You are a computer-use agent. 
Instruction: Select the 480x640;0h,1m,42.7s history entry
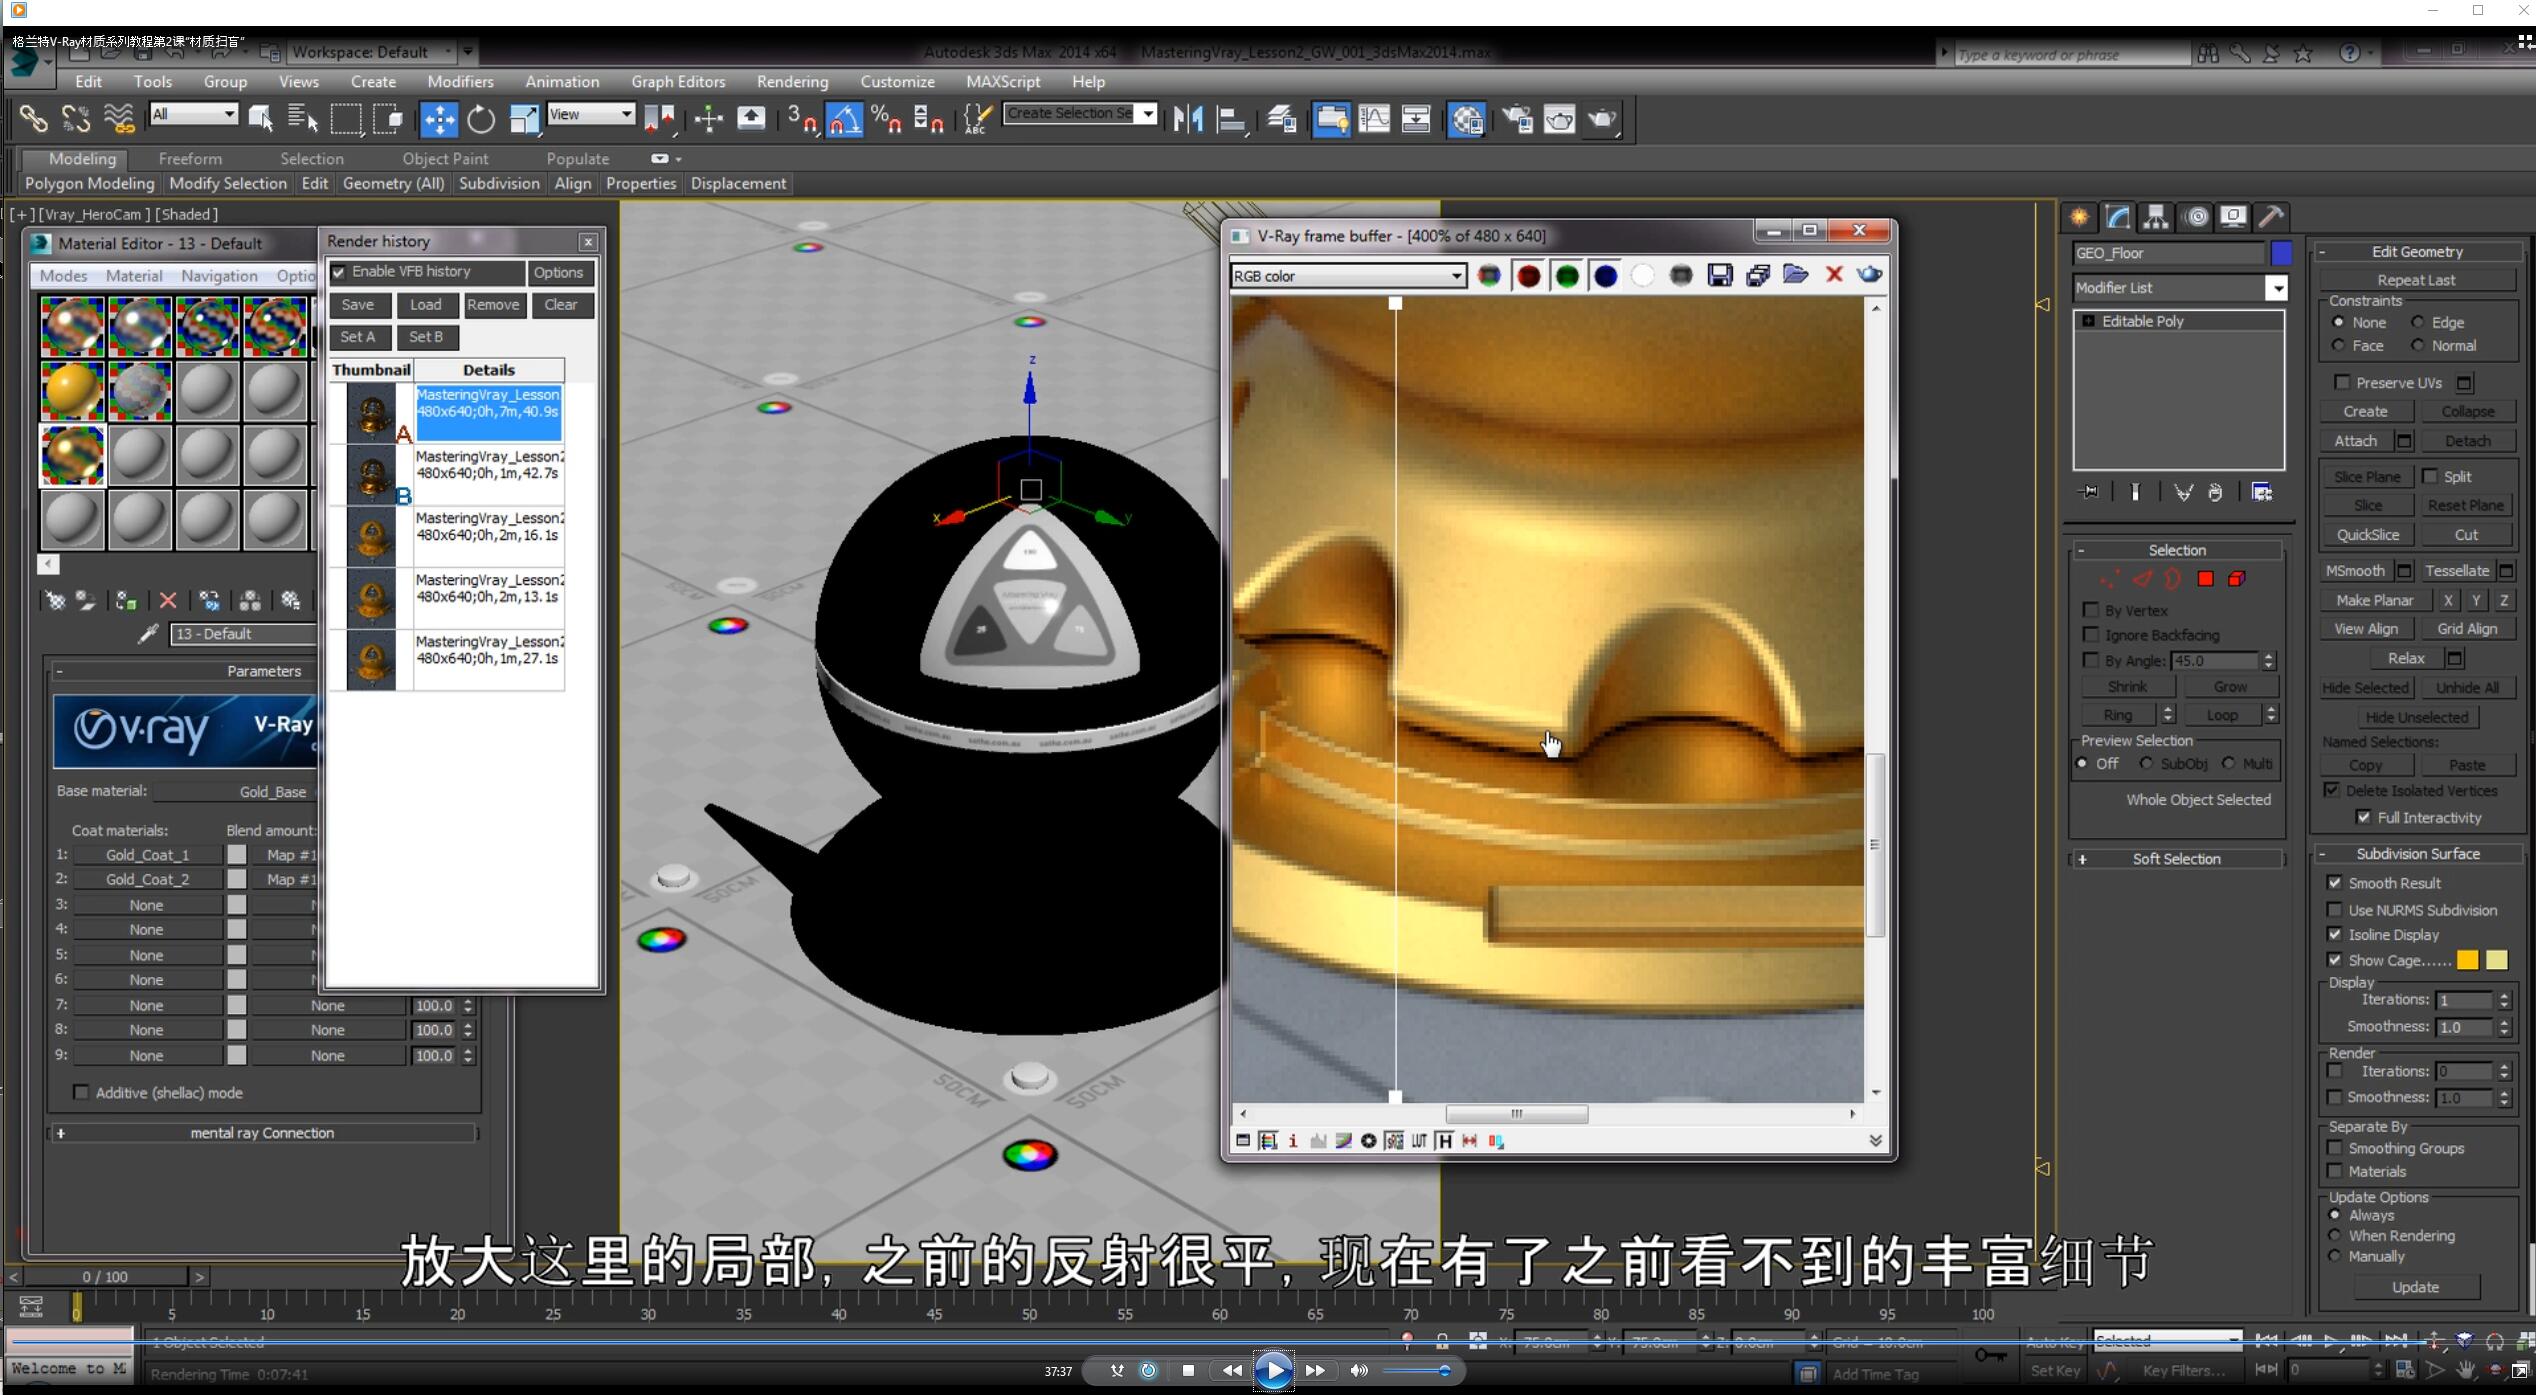click(x=489, y=474)
